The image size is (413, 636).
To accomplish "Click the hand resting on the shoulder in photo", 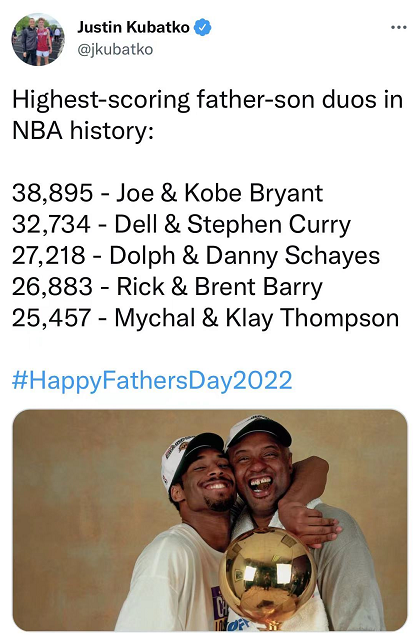I will point(312,523).
